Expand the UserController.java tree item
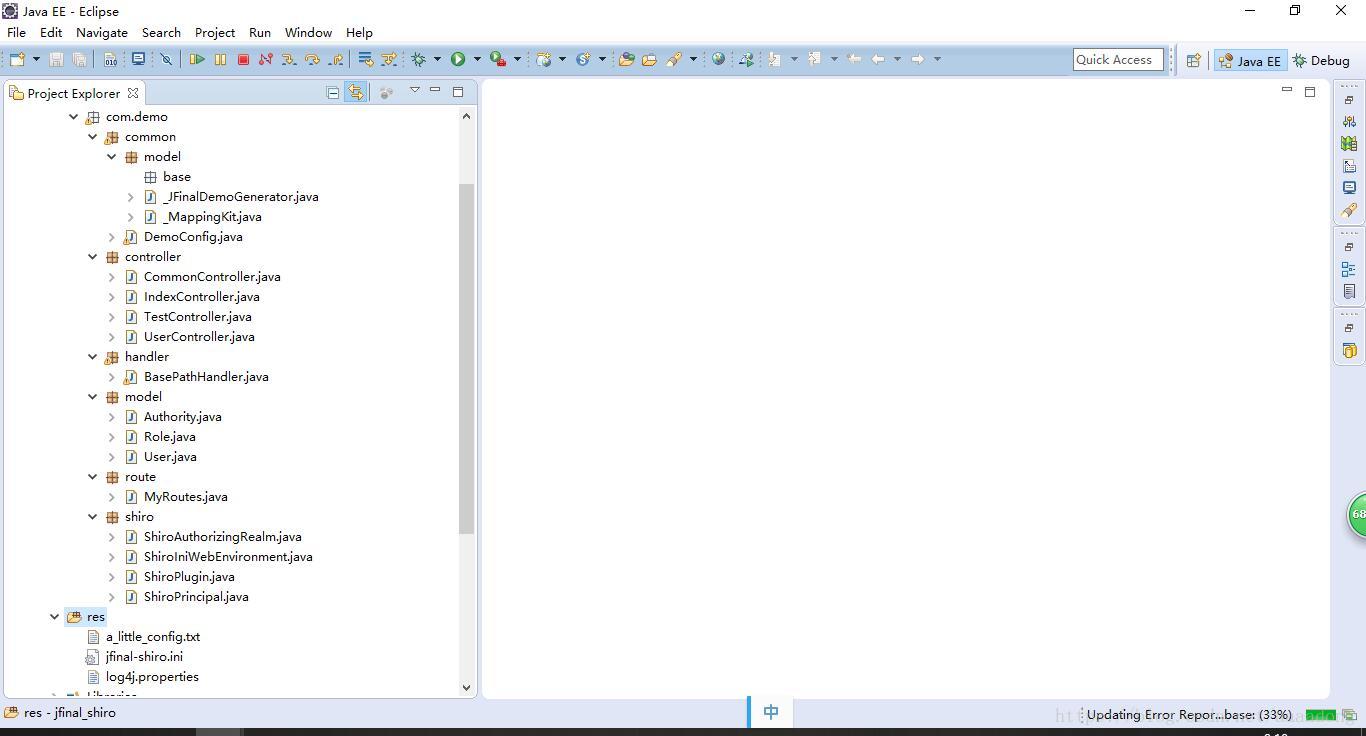Viewport: 1366px width, 736px height. click(111, 336)
